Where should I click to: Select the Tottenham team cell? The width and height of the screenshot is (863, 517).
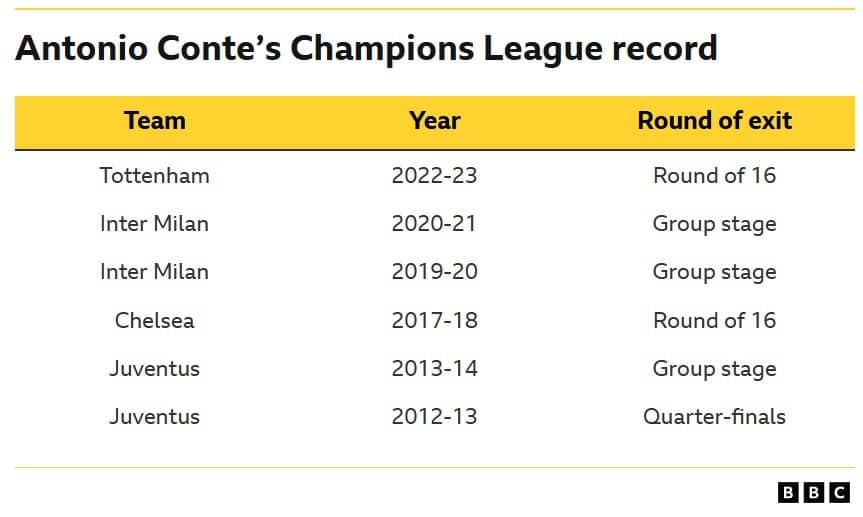(154, 176)
